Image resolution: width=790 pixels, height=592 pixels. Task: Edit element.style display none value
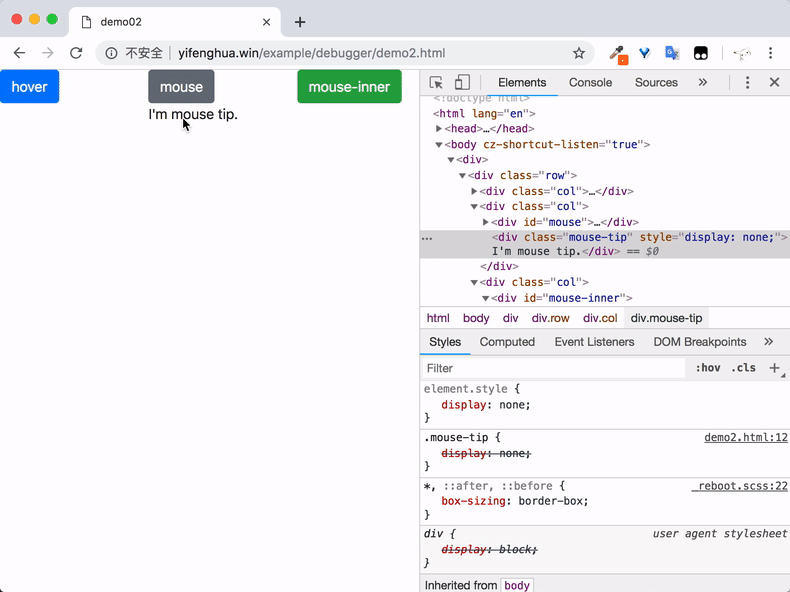[514, 405]
